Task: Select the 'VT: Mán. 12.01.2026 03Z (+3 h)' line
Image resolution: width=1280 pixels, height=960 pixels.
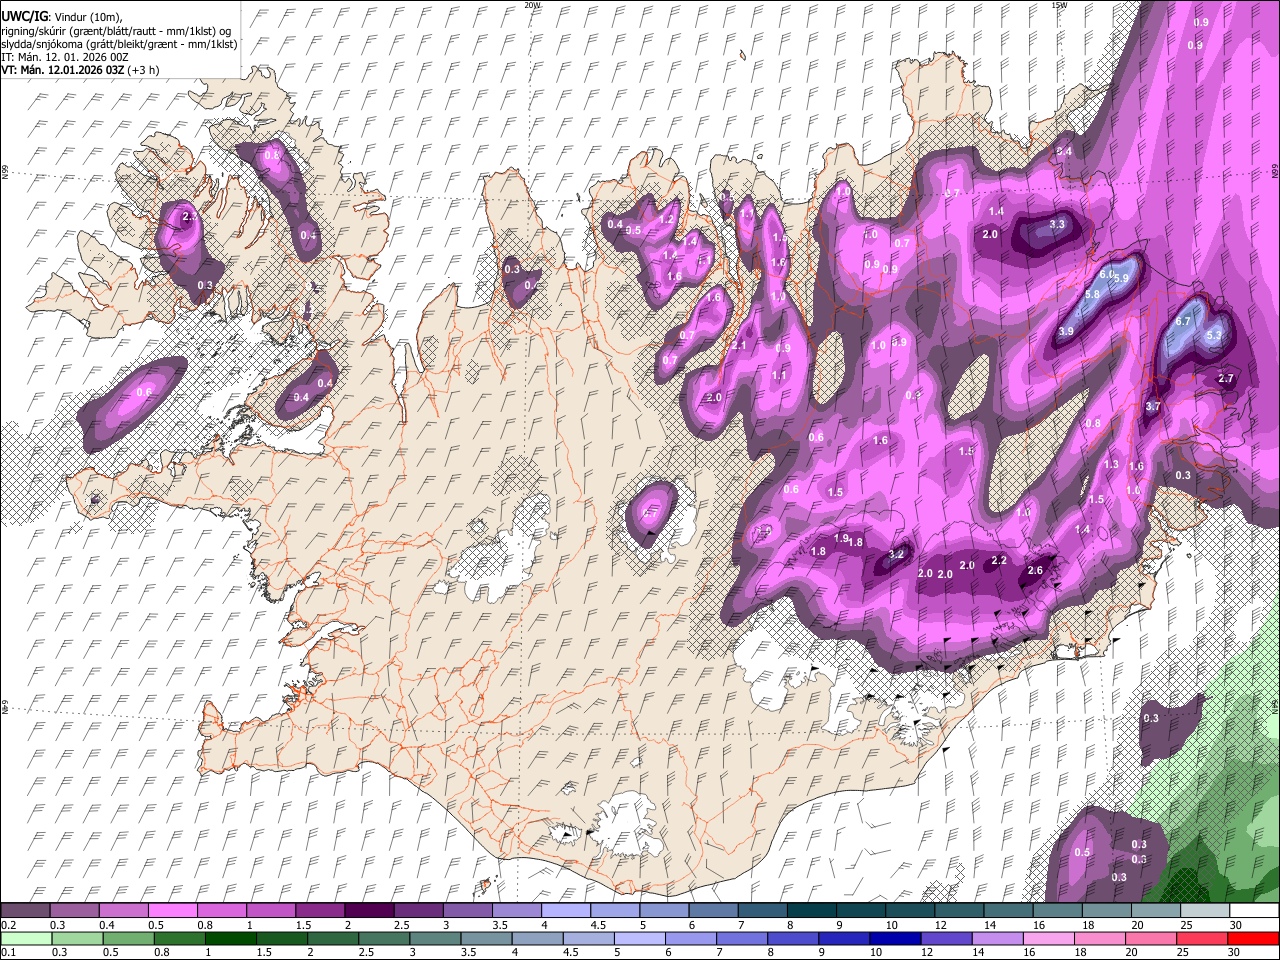Action: [80, 71]
